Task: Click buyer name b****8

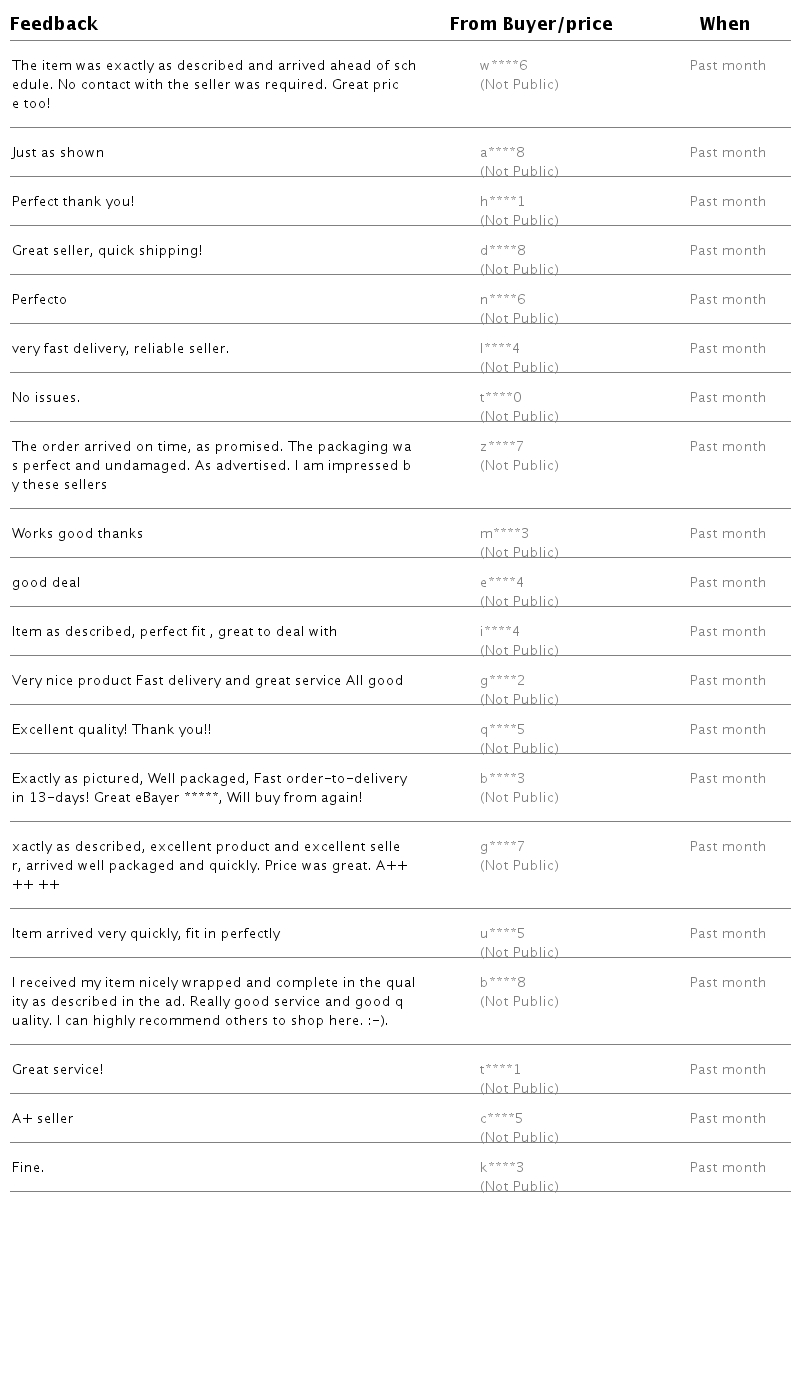Action: click(x=503, y=983)
